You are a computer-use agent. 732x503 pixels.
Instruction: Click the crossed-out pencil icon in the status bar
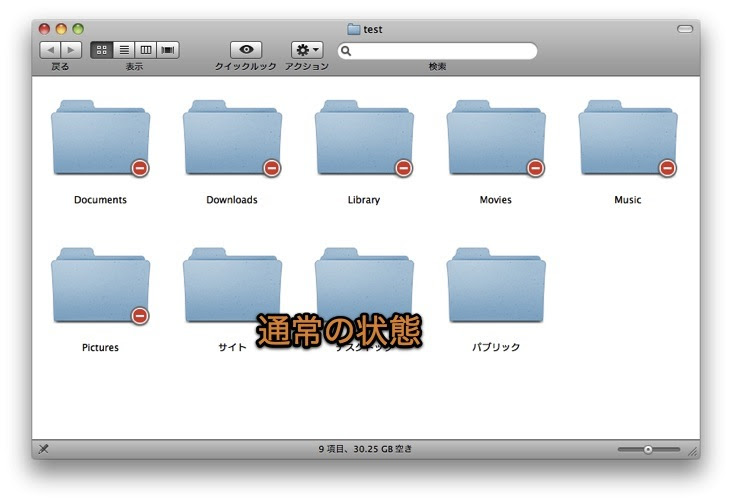click(43, 449)
